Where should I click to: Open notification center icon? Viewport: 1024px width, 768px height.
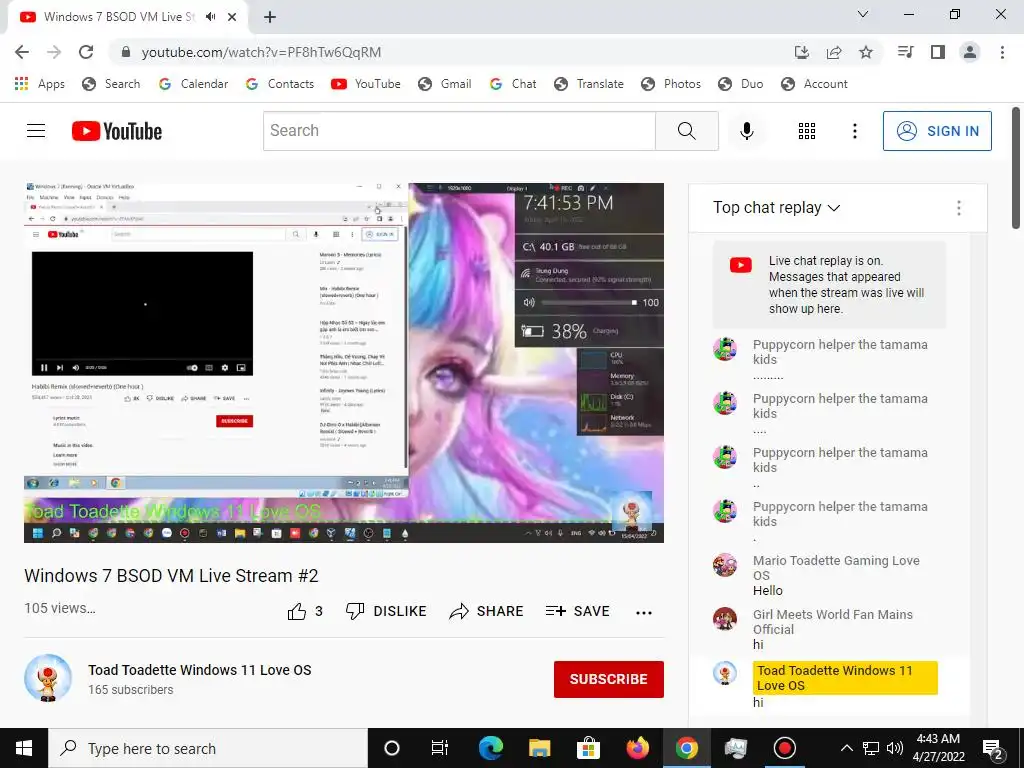[993, 749]
